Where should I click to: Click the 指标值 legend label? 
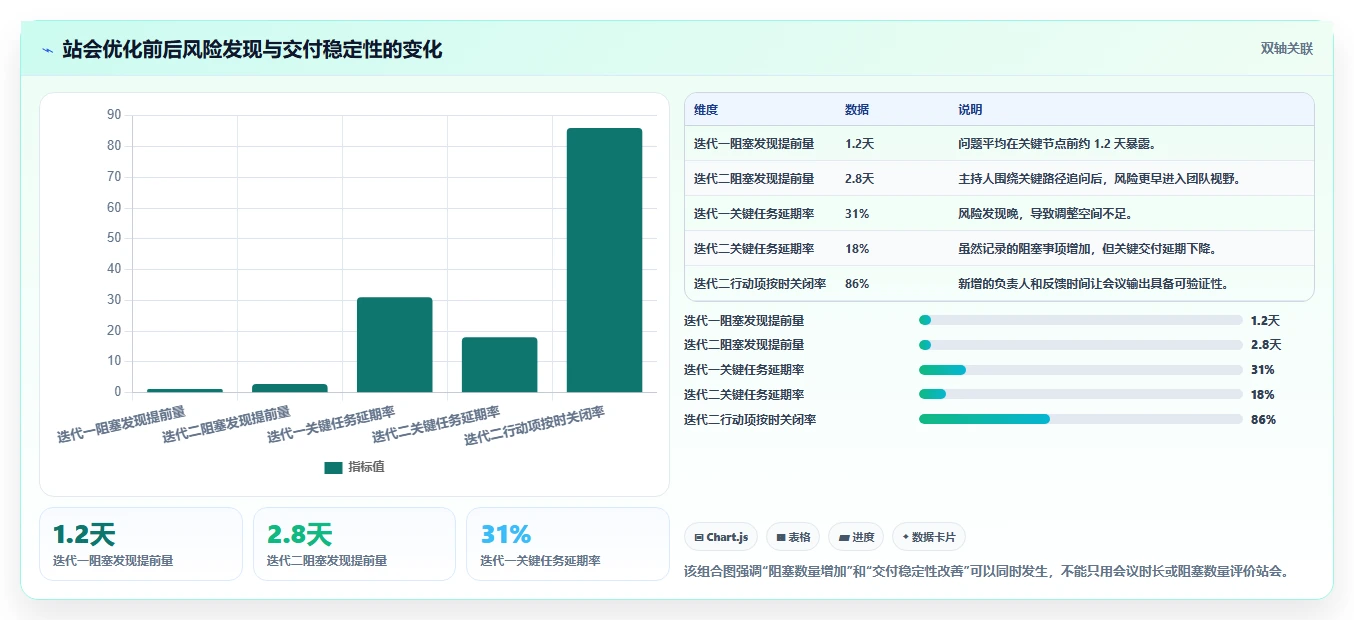tap(366, 467)
